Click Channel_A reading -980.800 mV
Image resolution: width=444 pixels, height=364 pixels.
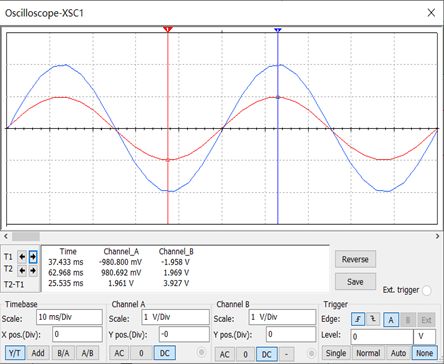tap(120, 262)
